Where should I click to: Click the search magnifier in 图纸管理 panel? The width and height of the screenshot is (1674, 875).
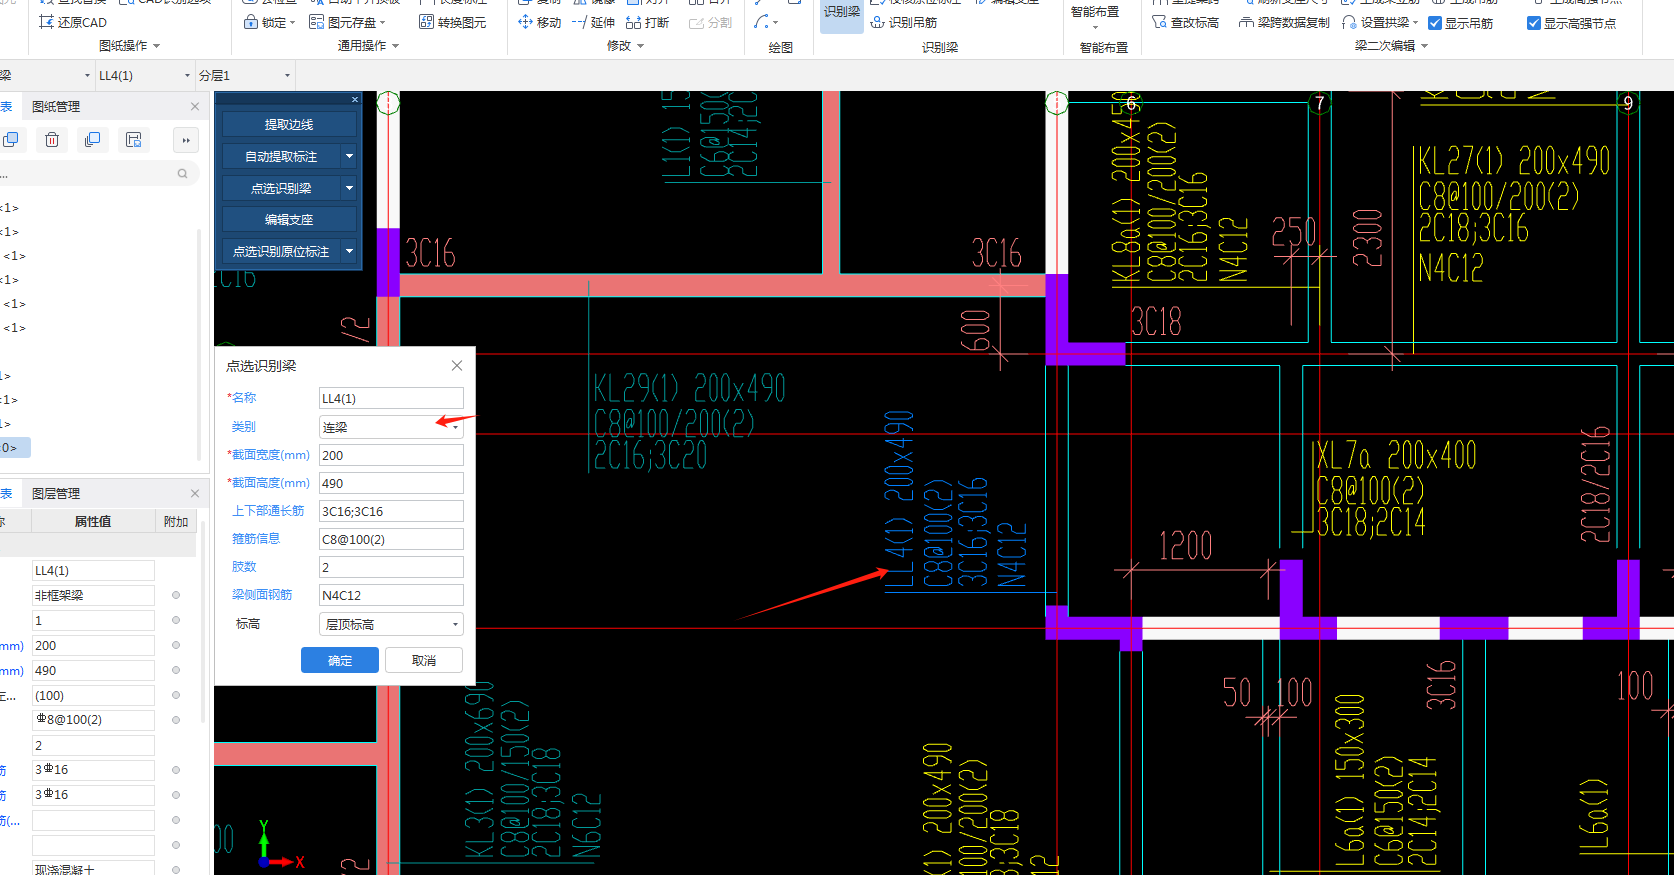(182, 174)
